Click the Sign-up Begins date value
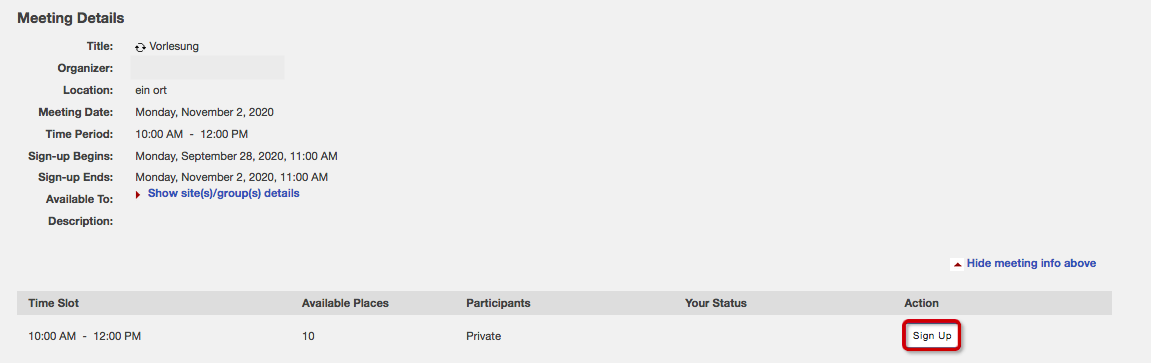The height and width of the screenshot is (363, 1151). [x=236, y=156]
